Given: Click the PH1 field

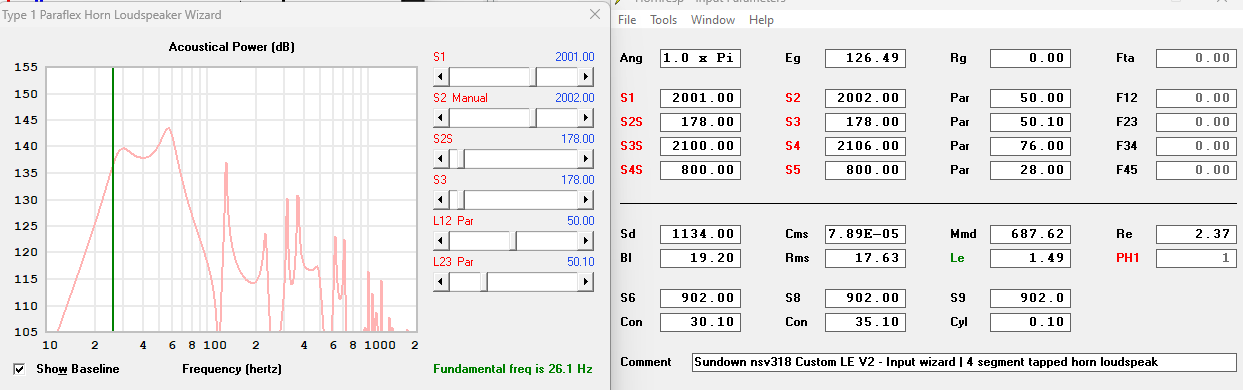Looking at the screenshot, I should [1196, 258].
